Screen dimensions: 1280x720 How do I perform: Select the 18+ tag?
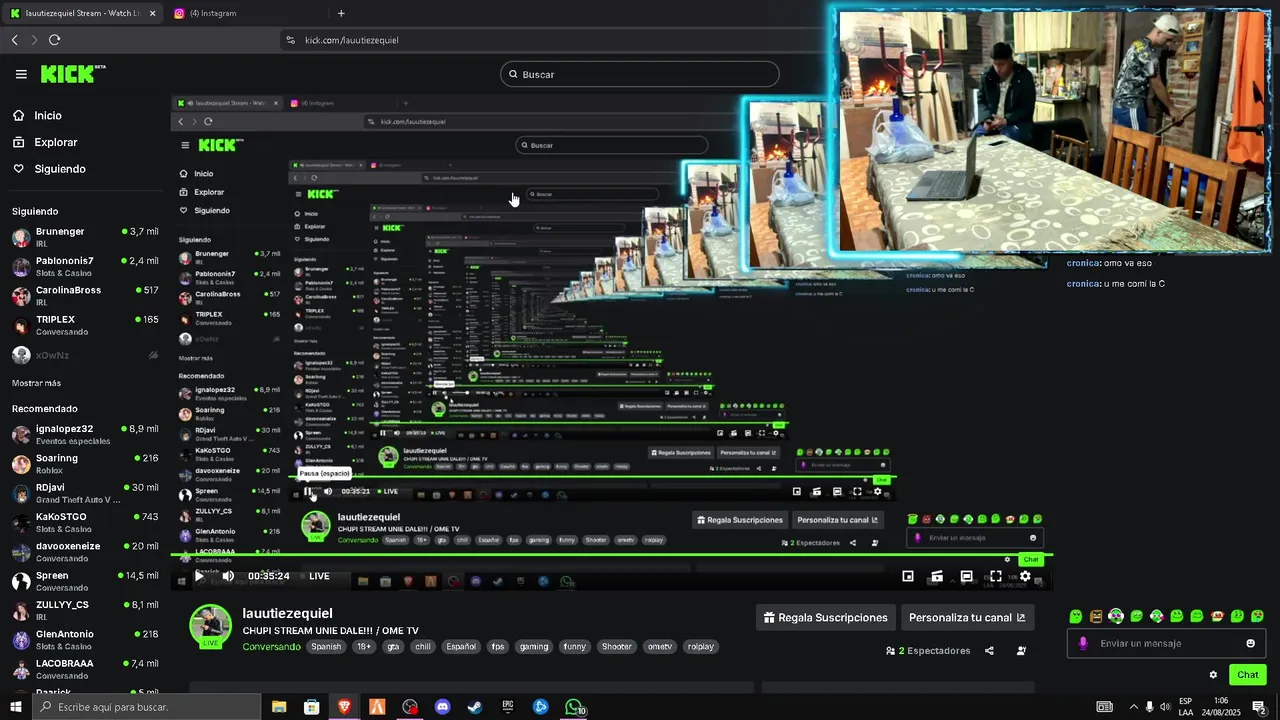tap(364, 647)
